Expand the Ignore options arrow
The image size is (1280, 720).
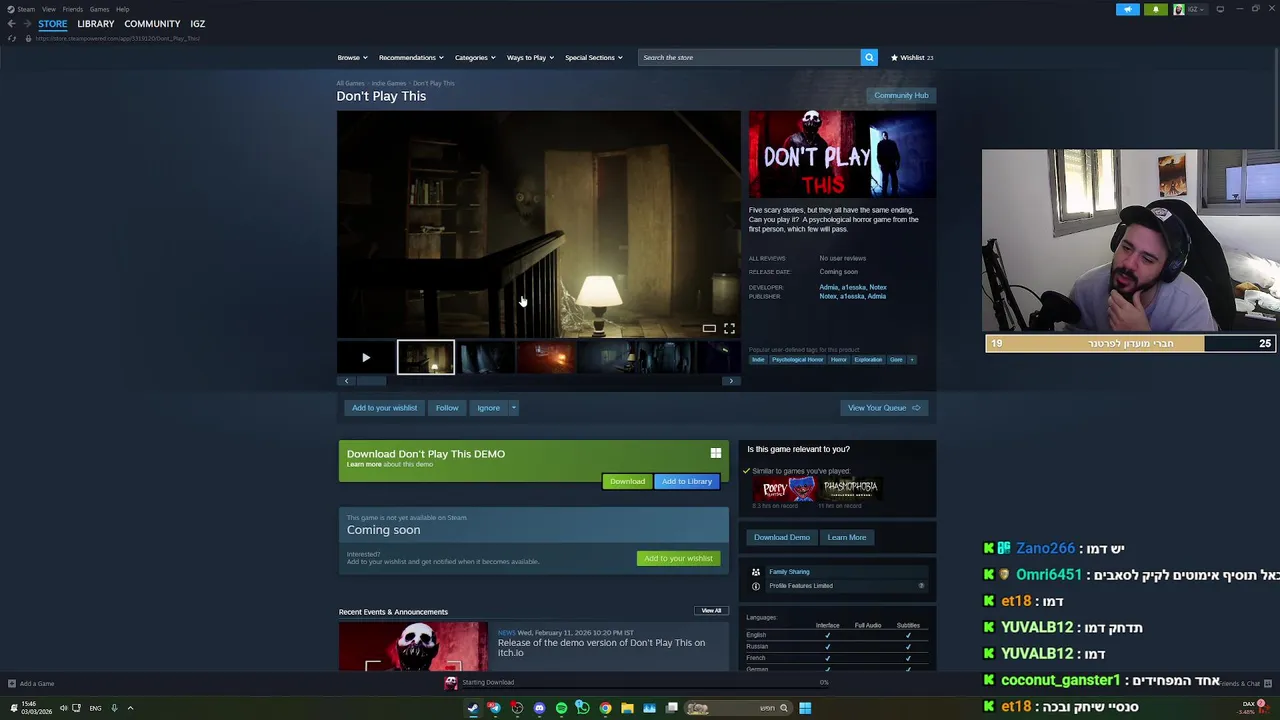pos(513,407)
